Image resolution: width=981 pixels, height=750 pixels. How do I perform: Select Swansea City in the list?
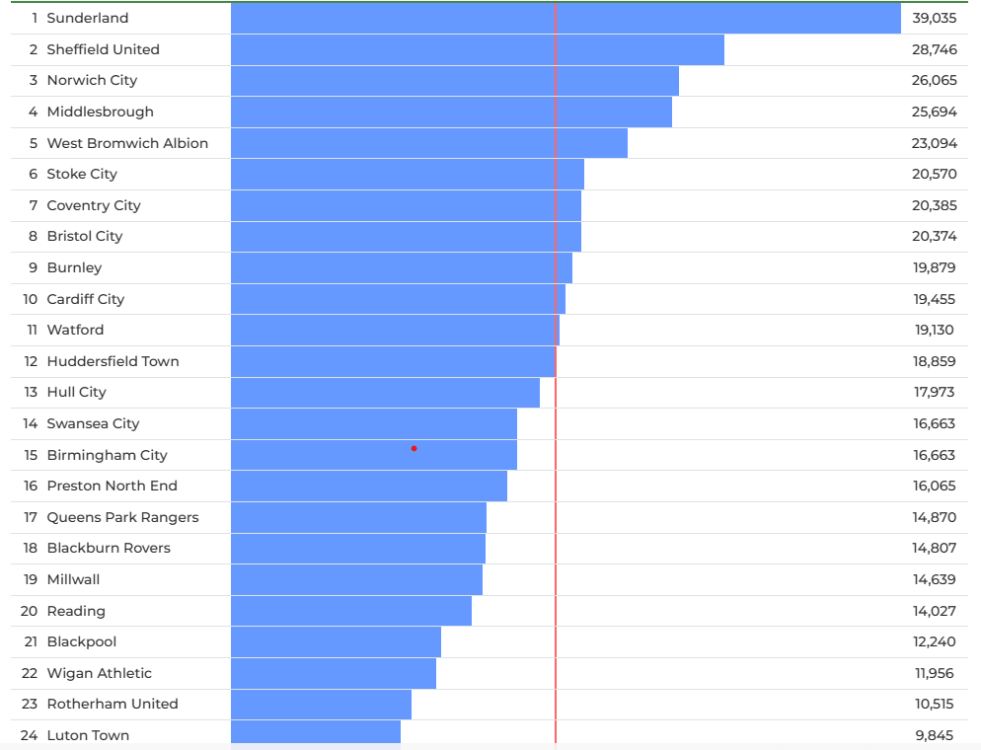[x=93, y=423]
